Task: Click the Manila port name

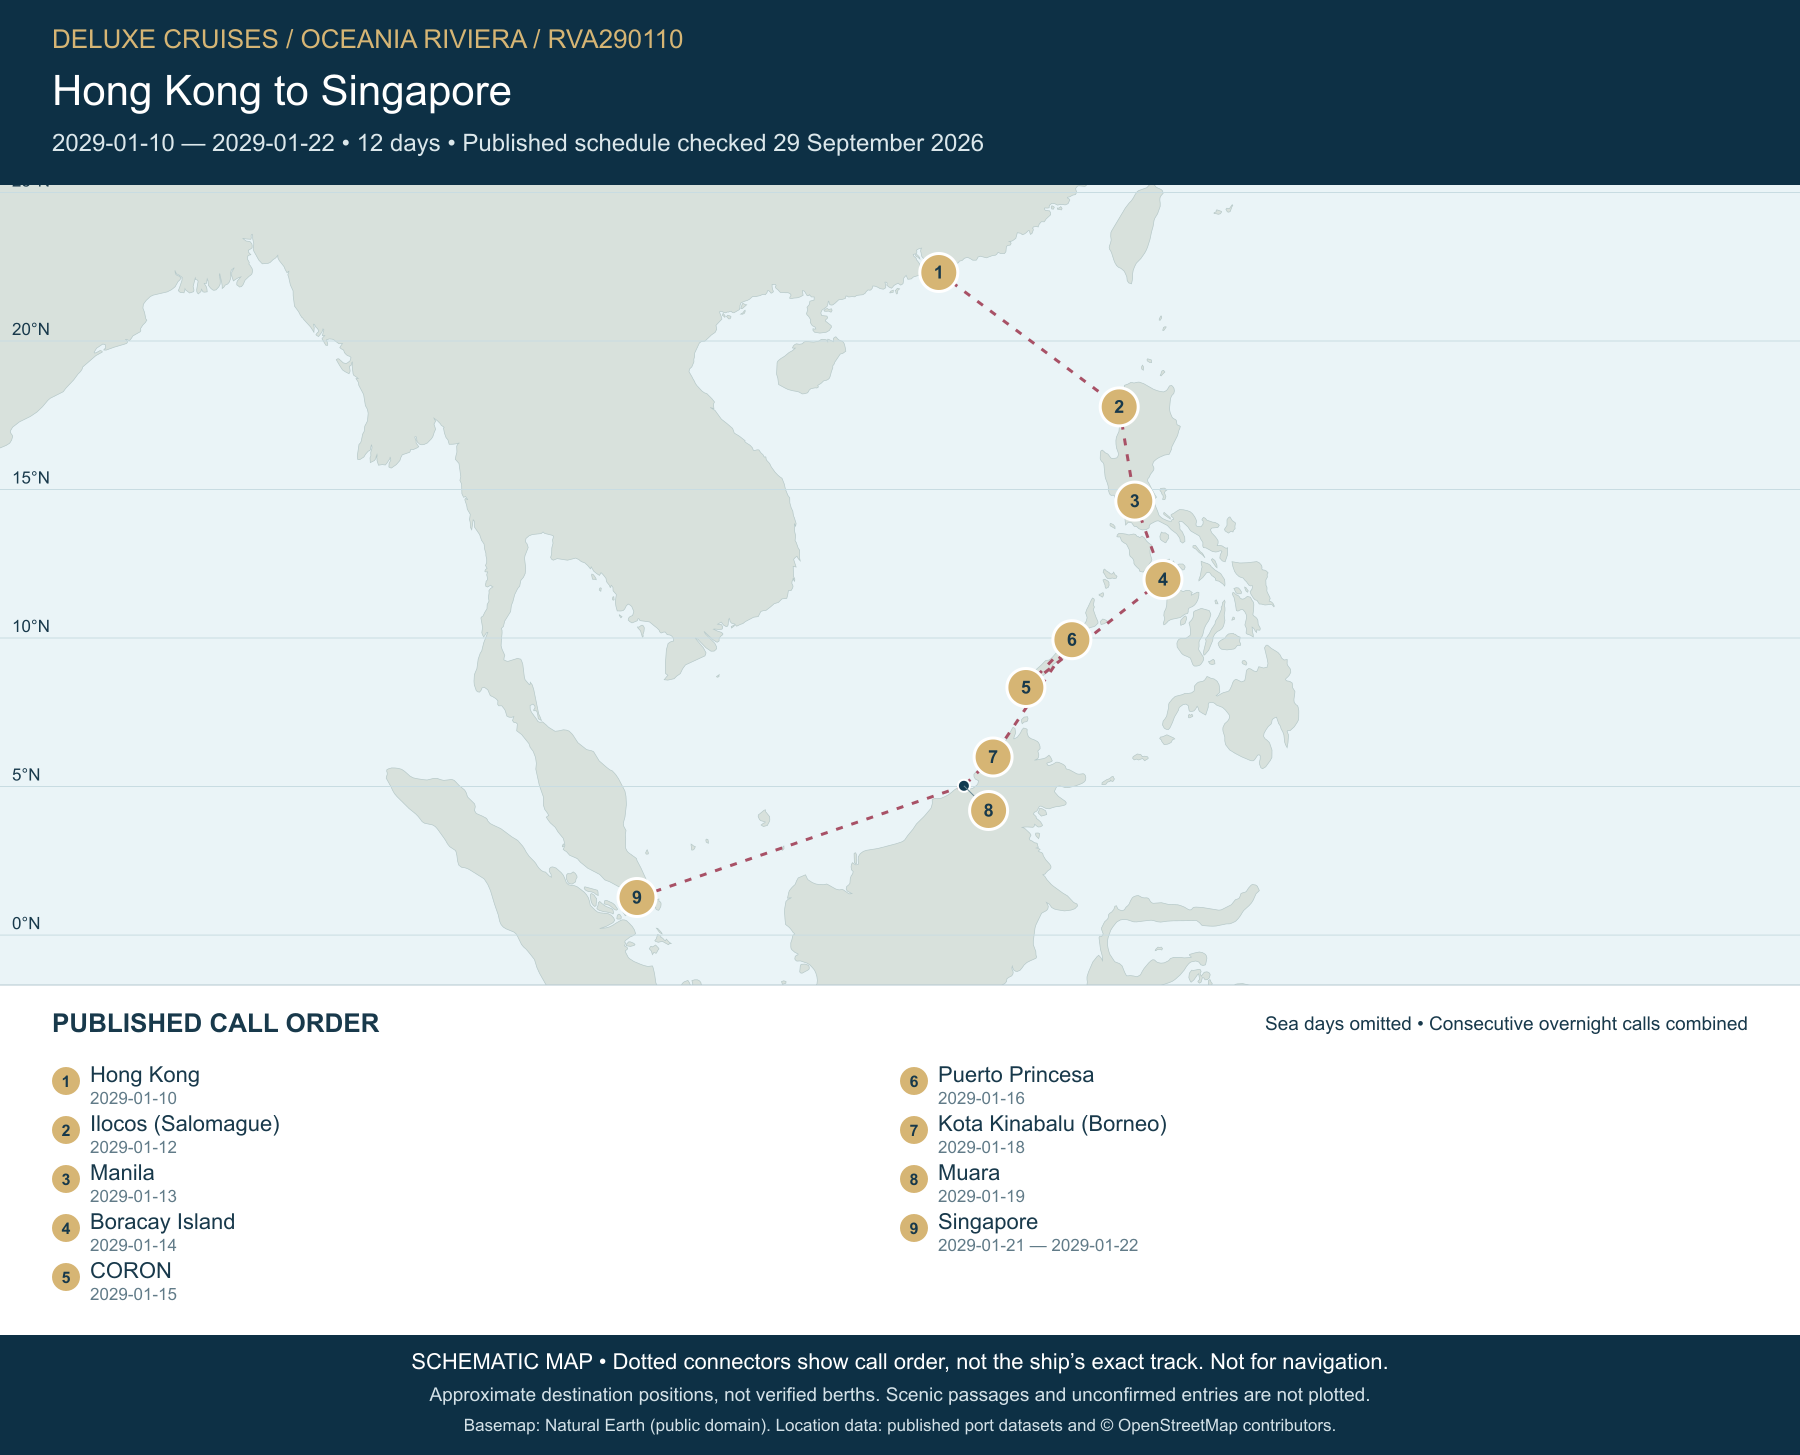Action: tap(122, 1173)
